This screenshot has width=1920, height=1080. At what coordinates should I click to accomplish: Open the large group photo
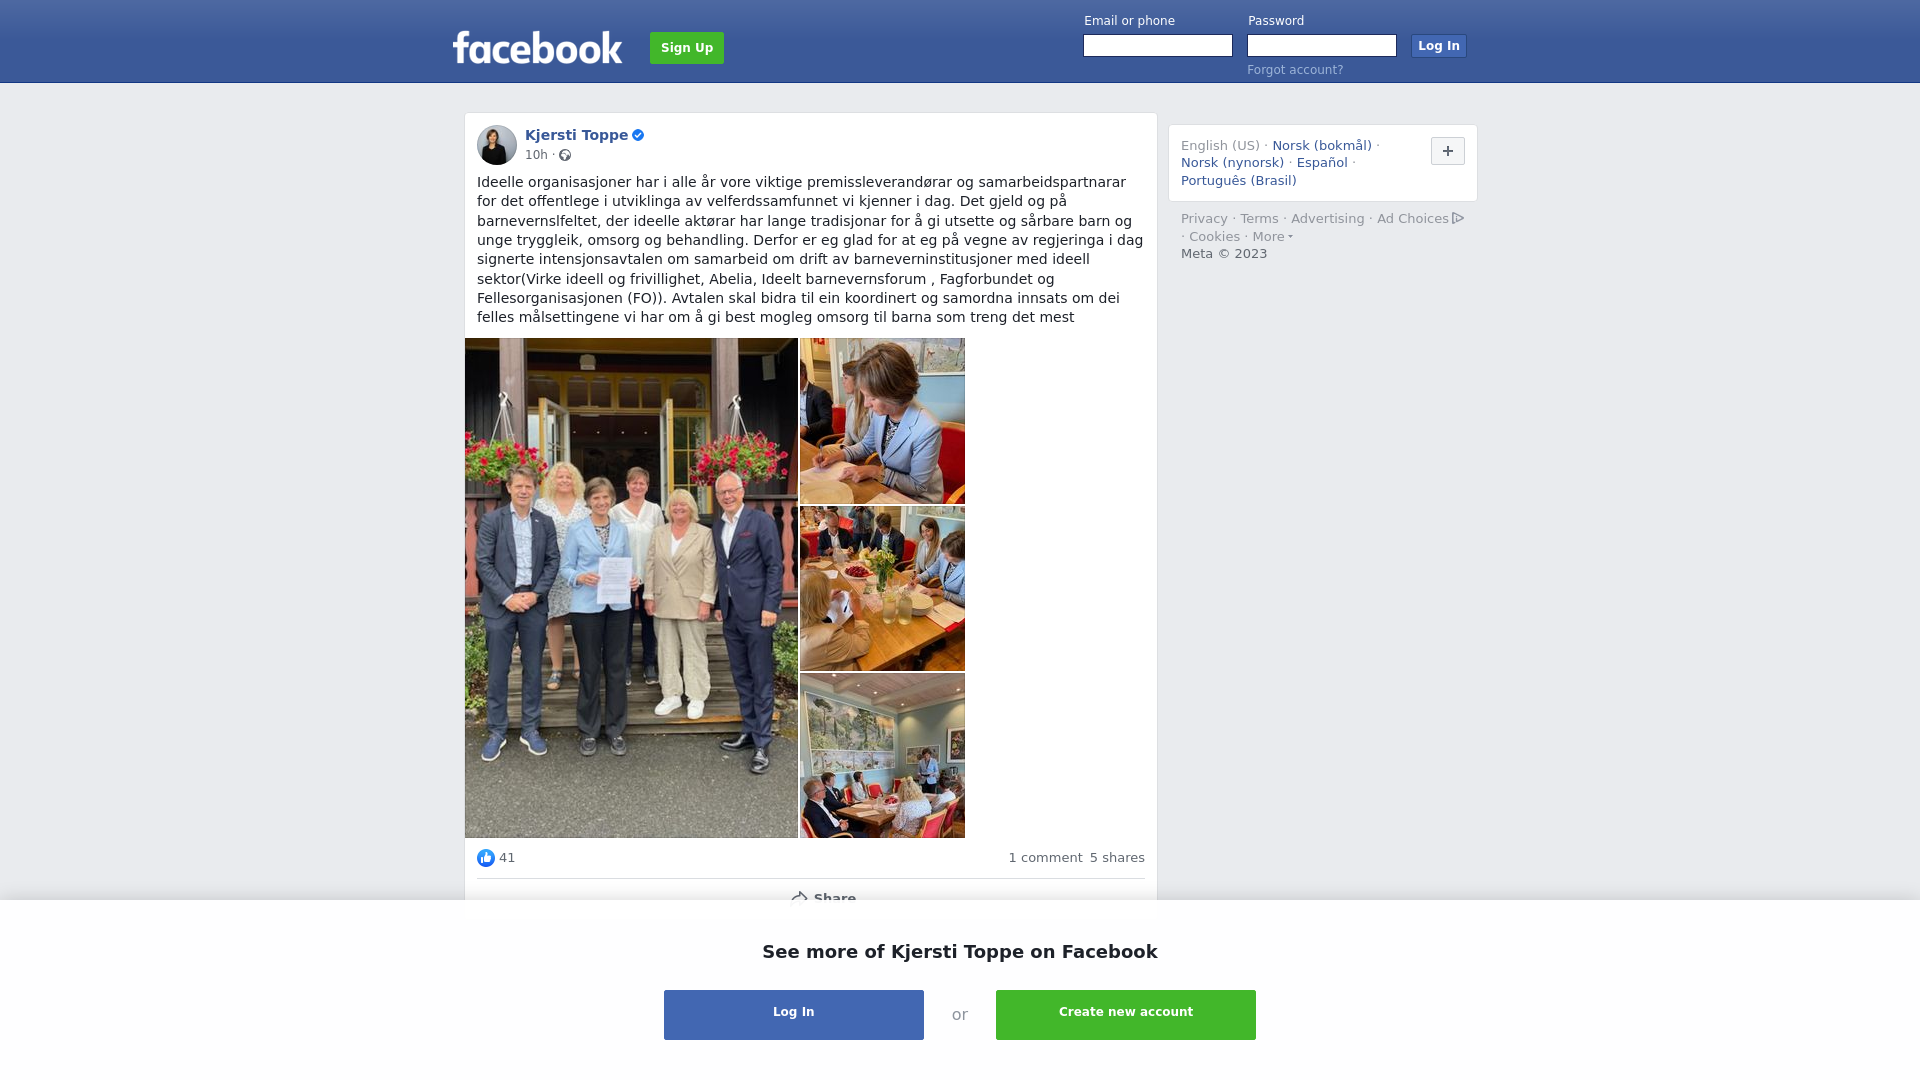coord(631,588)
